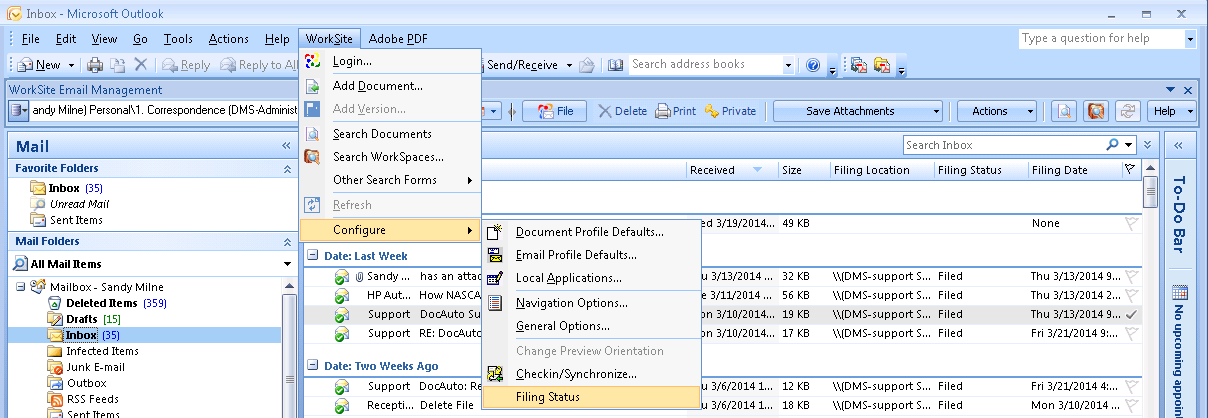
Task: Click the Adobe PDF convert folder icon
Action: [x=882, y=65]
